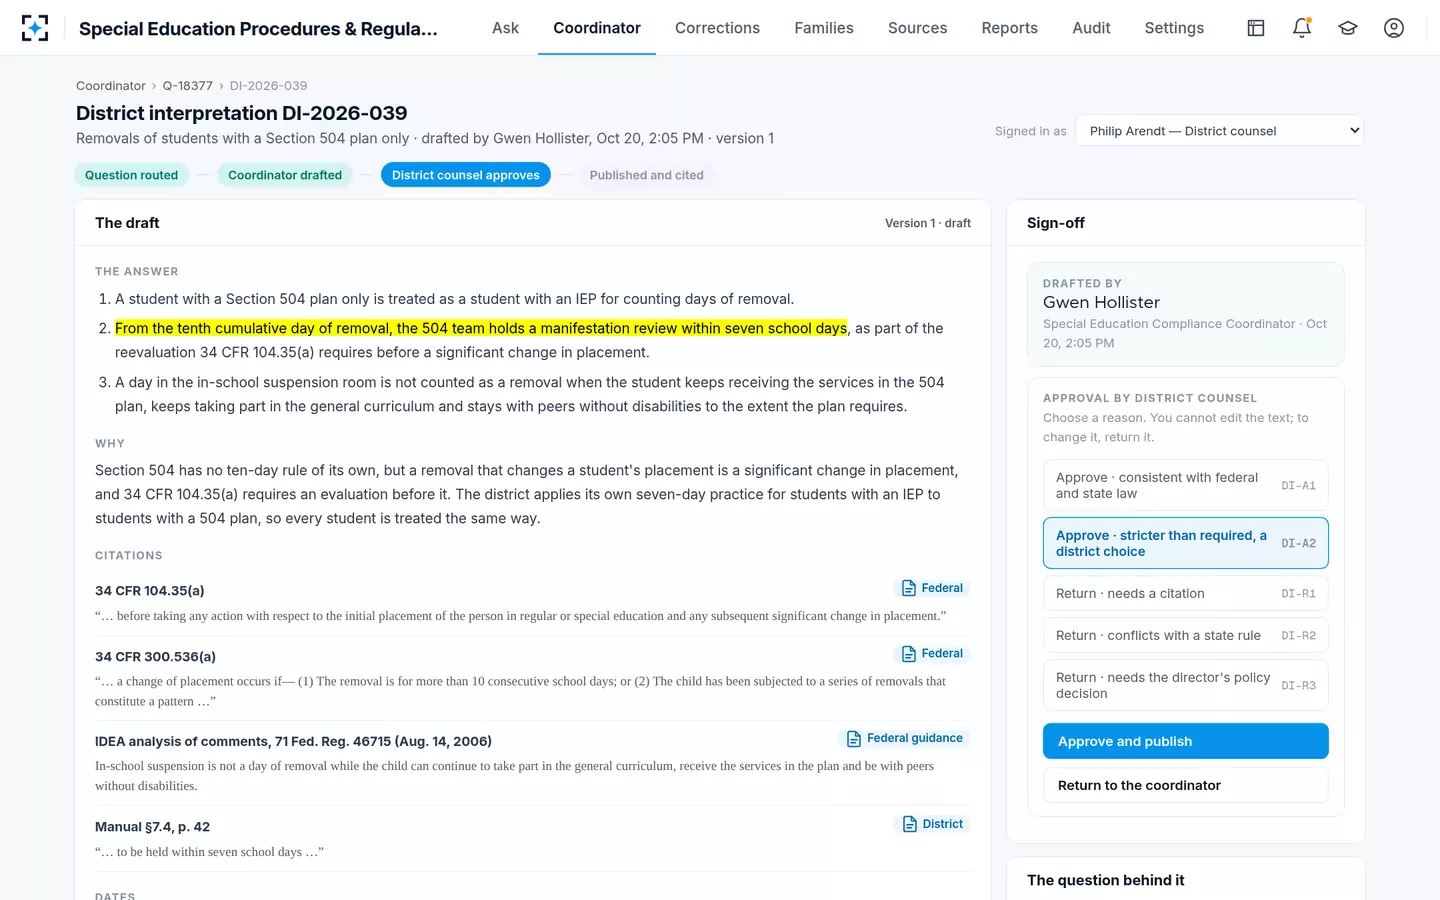Go to Coordinator in the breadcrumb
Screen dimensions: 1440x900
point(111,86)
